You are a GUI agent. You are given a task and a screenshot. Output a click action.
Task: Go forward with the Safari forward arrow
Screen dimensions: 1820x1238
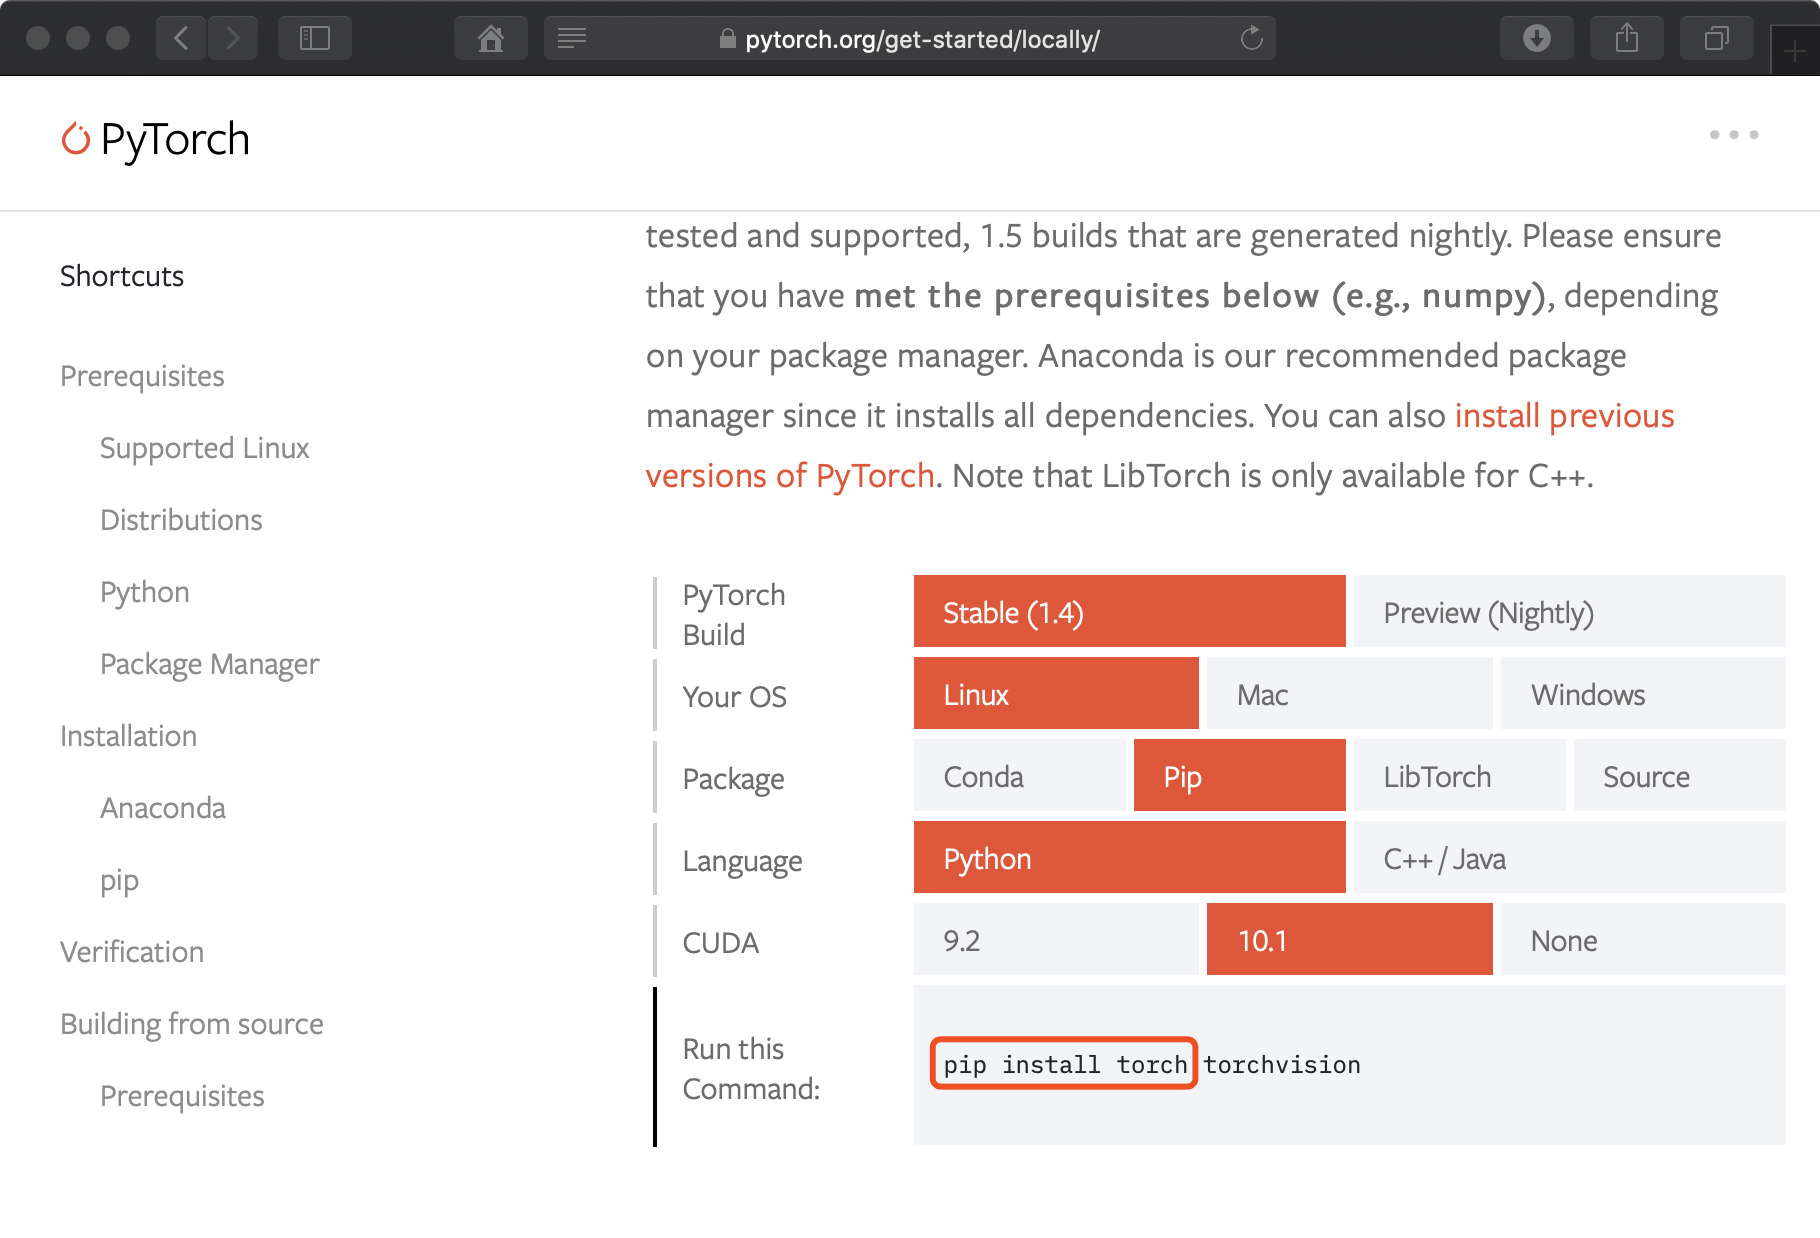(233, 39)
